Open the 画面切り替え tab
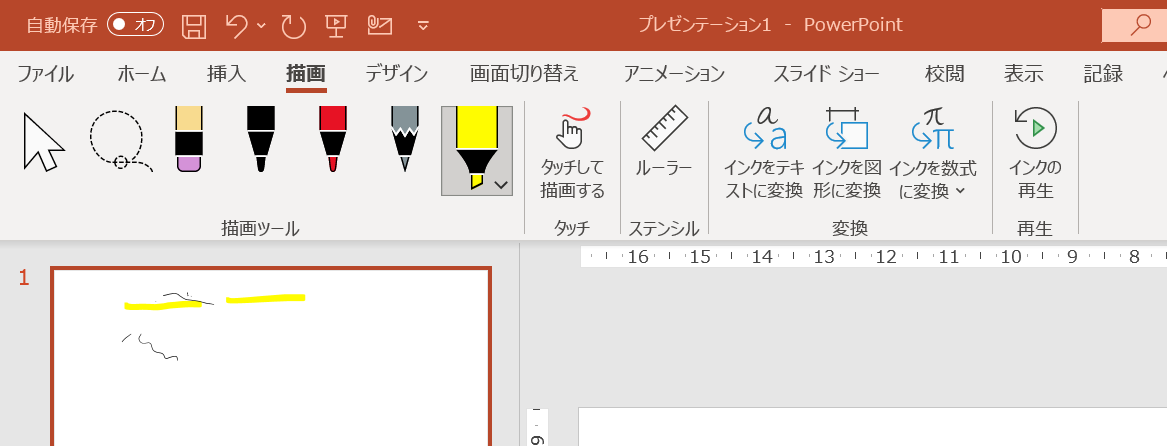The image size is (1167, 446). click(524, 74)
